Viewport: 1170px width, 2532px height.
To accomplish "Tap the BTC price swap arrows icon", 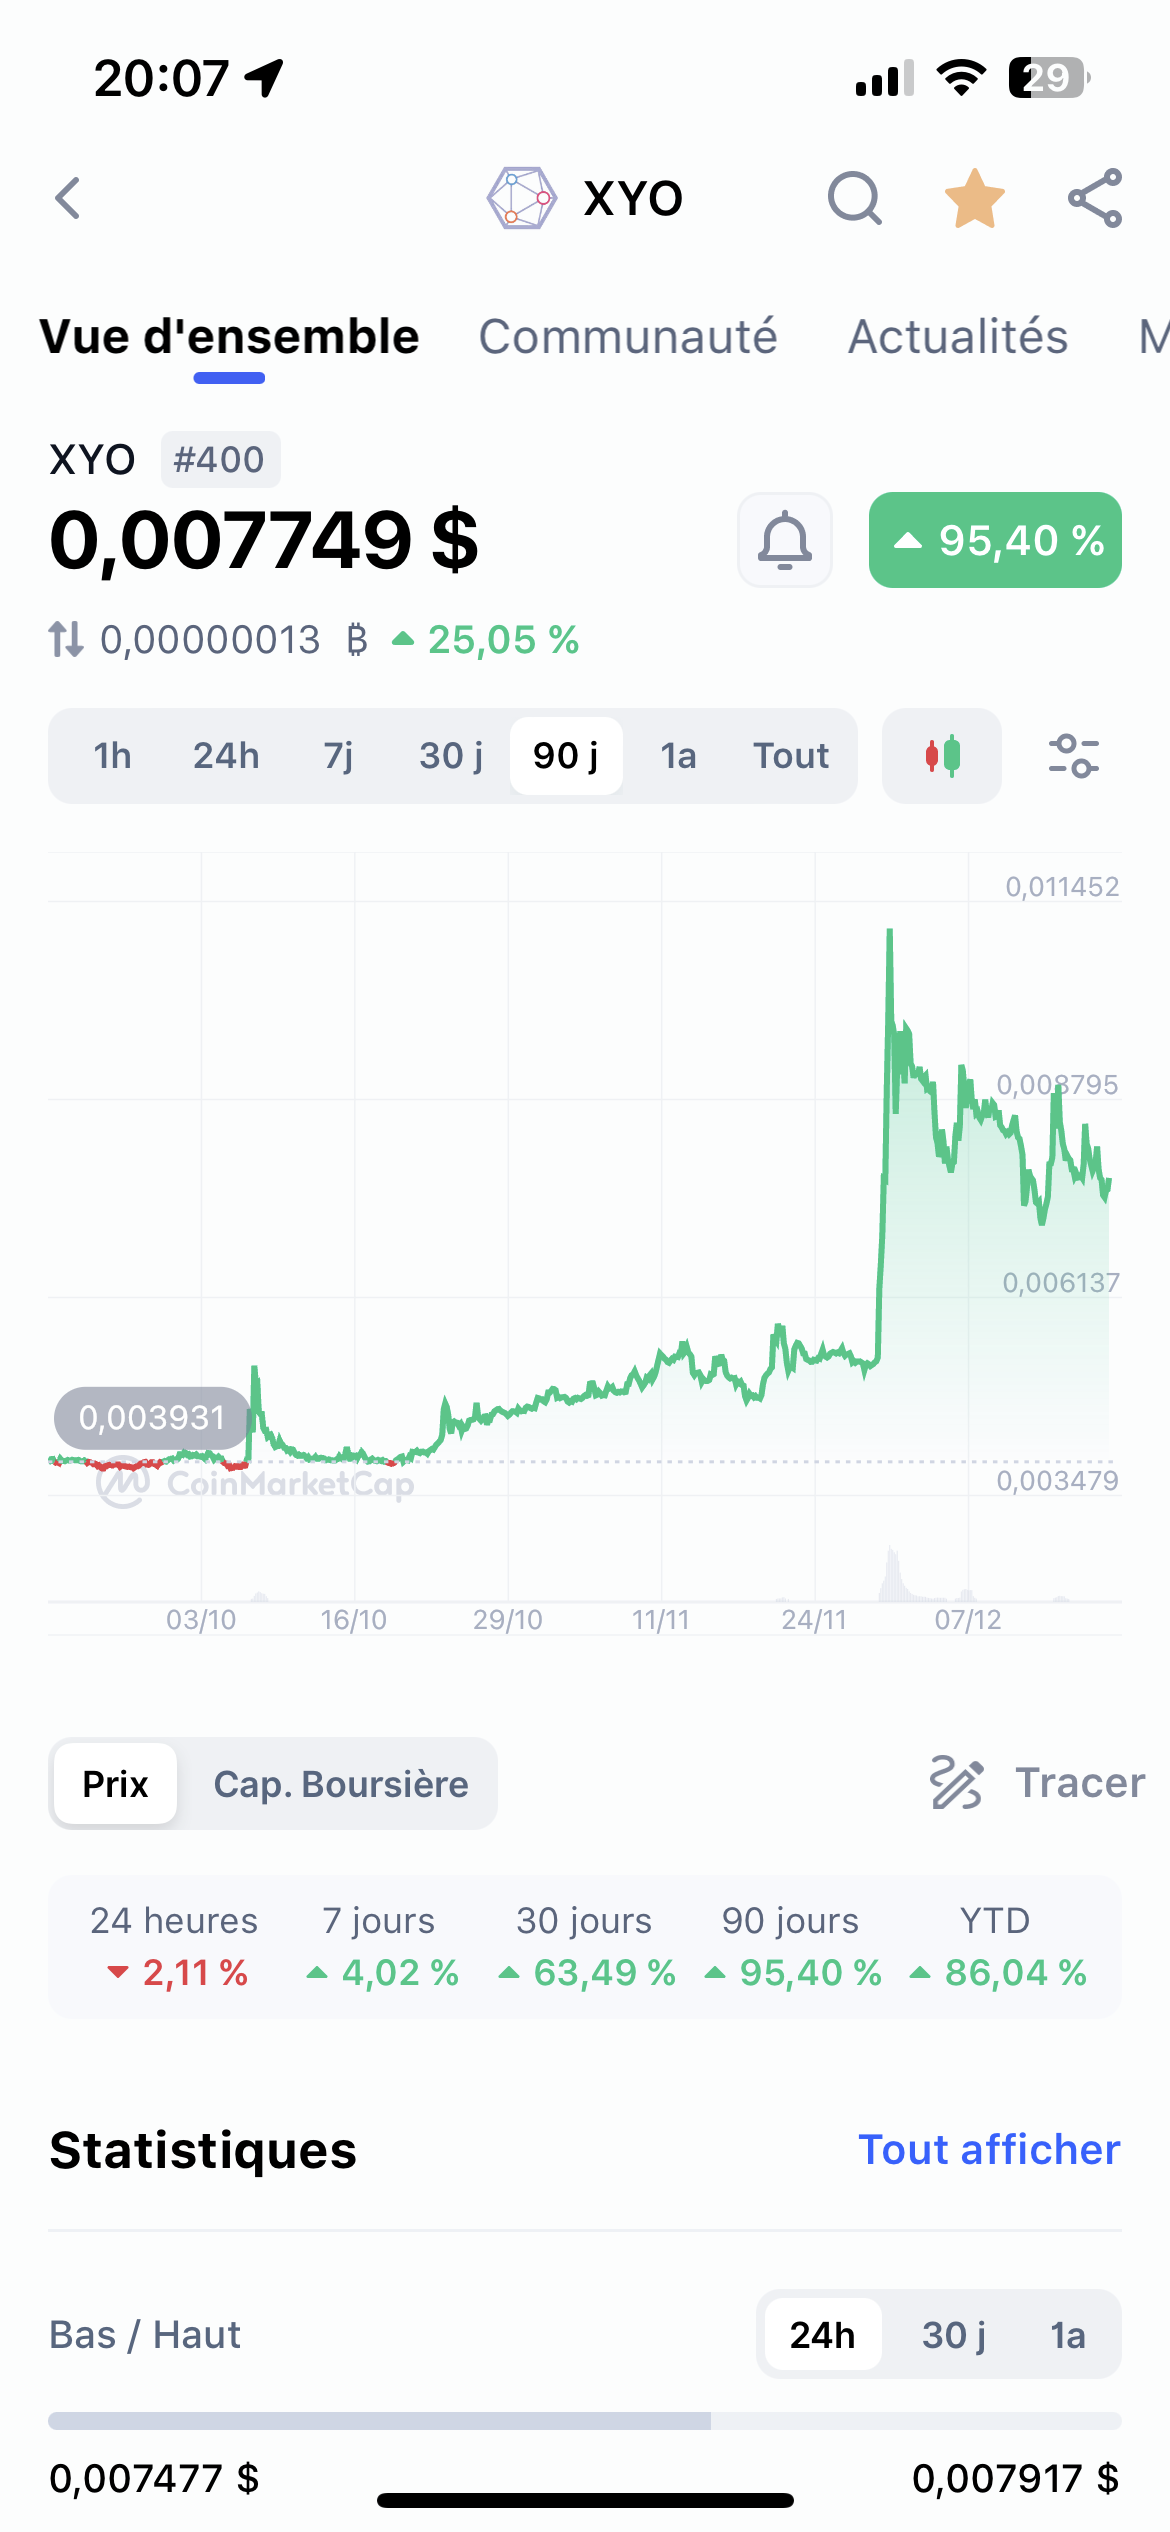I will tap(66, 640).
